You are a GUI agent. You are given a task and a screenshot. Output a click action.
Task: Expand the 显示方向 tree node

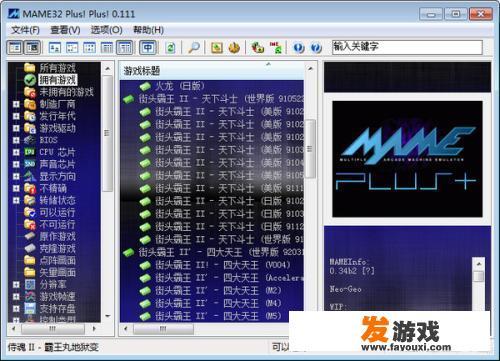pos(16,176)
